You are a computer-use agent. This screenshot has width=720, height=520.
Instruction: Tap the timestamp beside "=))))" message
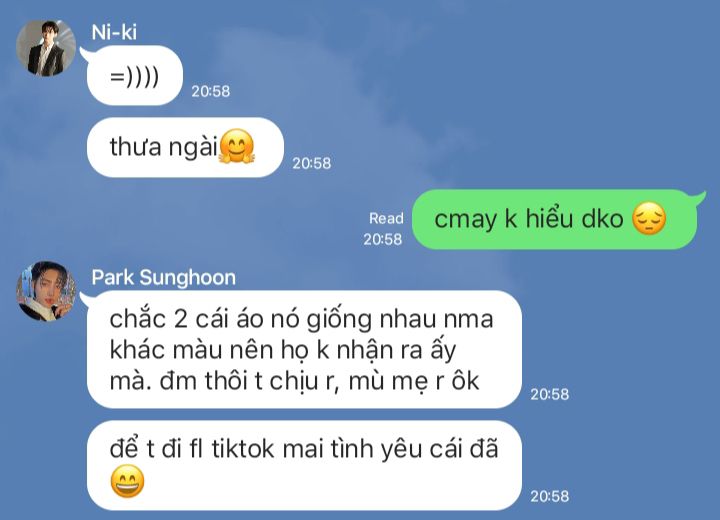point(211,91)
